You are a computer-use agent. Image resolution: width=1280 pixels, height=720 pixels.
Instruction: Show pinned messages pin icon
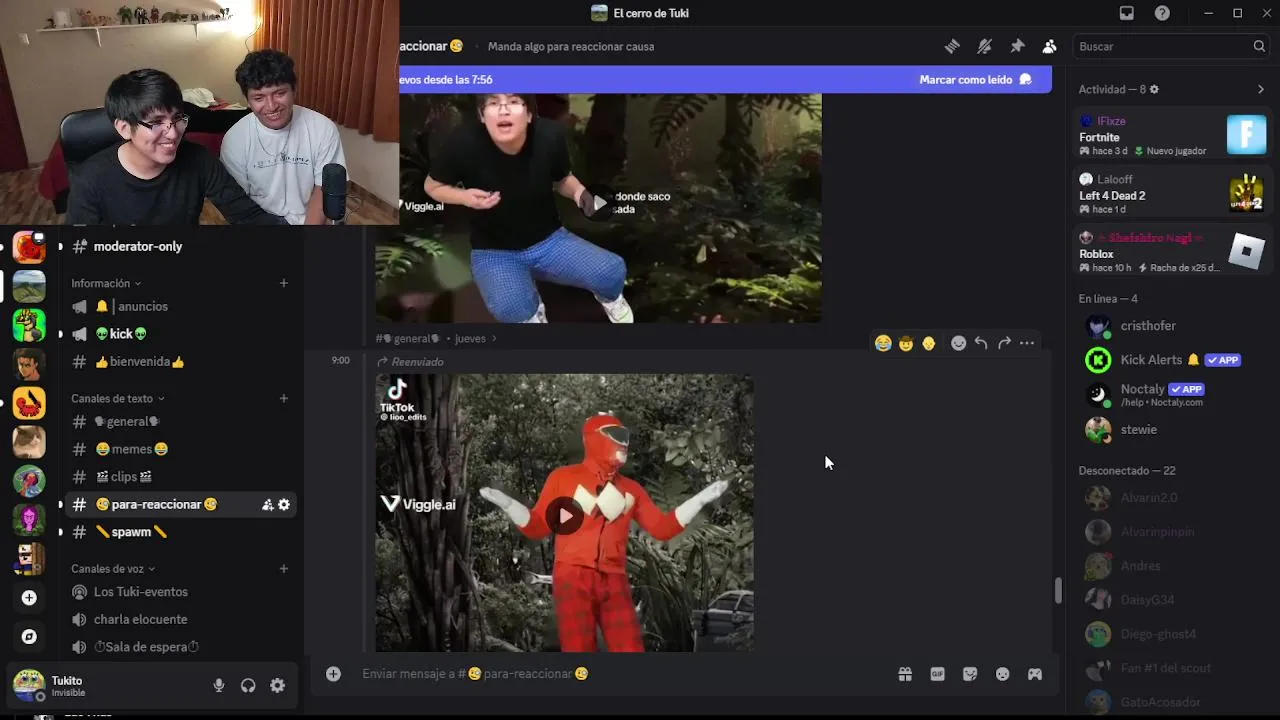tap(1017, 46)
